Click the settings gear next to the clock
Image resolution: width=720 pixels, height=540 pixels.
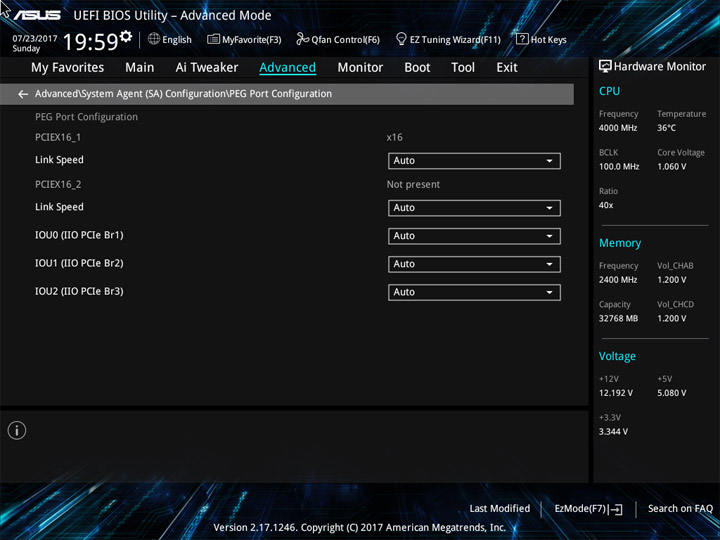tap(126, 36)
